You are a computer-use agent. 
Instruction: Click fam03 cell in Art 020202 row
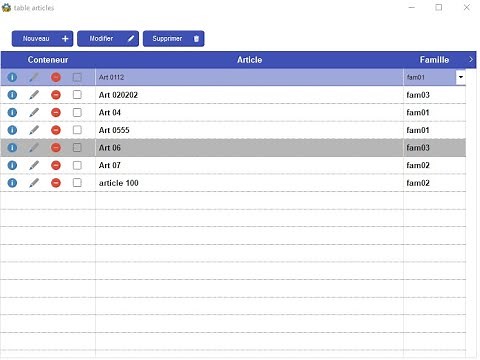435,95
